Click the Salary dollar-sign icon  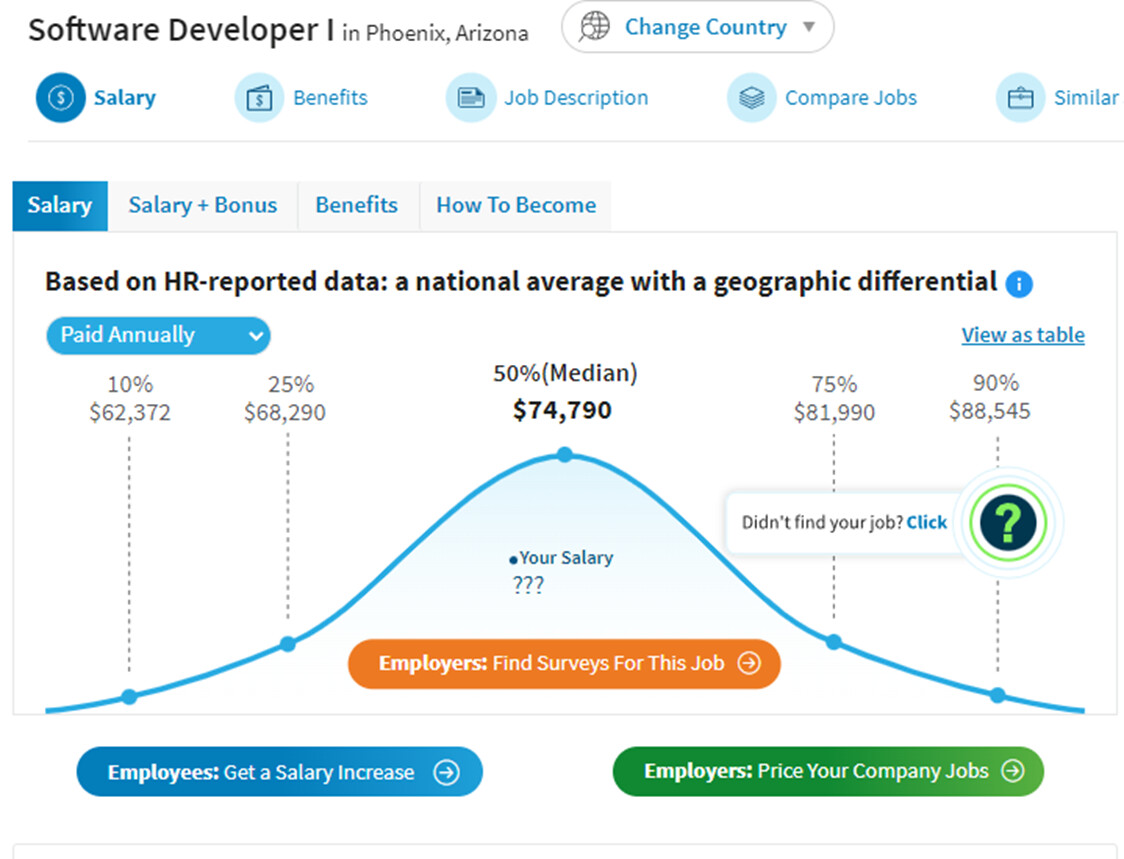(61, 98)
